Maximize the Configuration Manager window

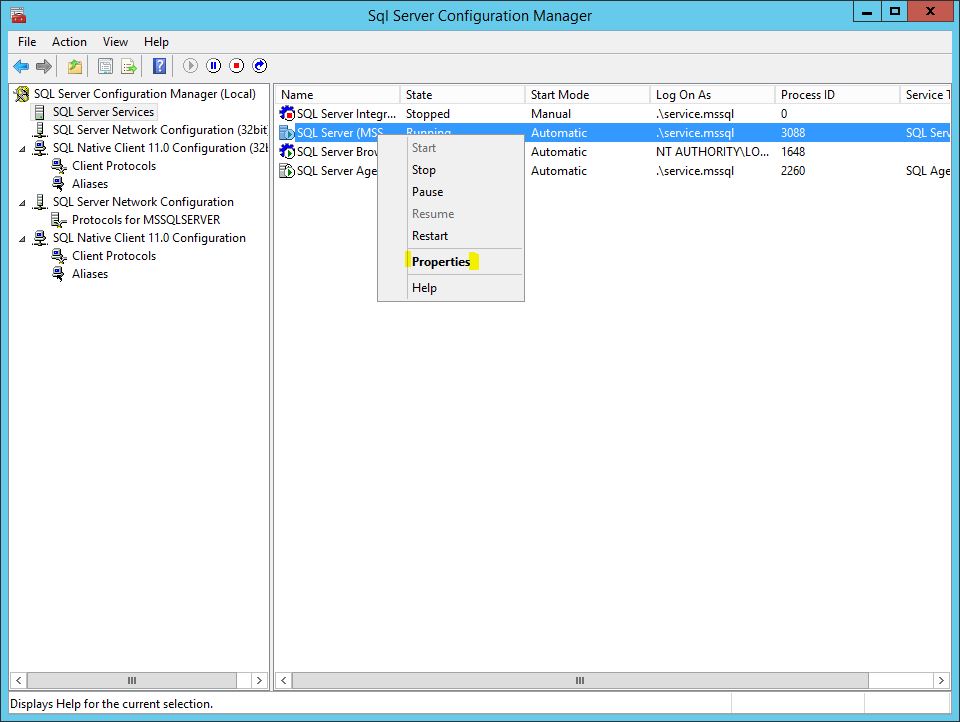point(894,12)
